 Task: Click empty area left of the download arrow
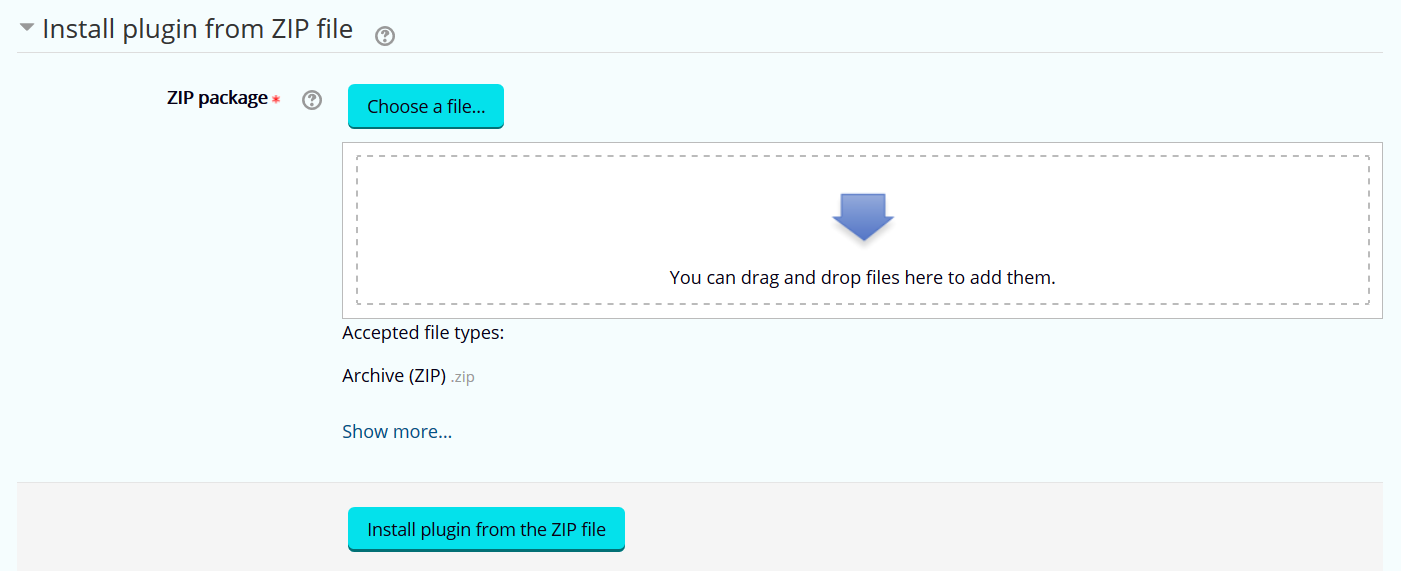point(600,216)
